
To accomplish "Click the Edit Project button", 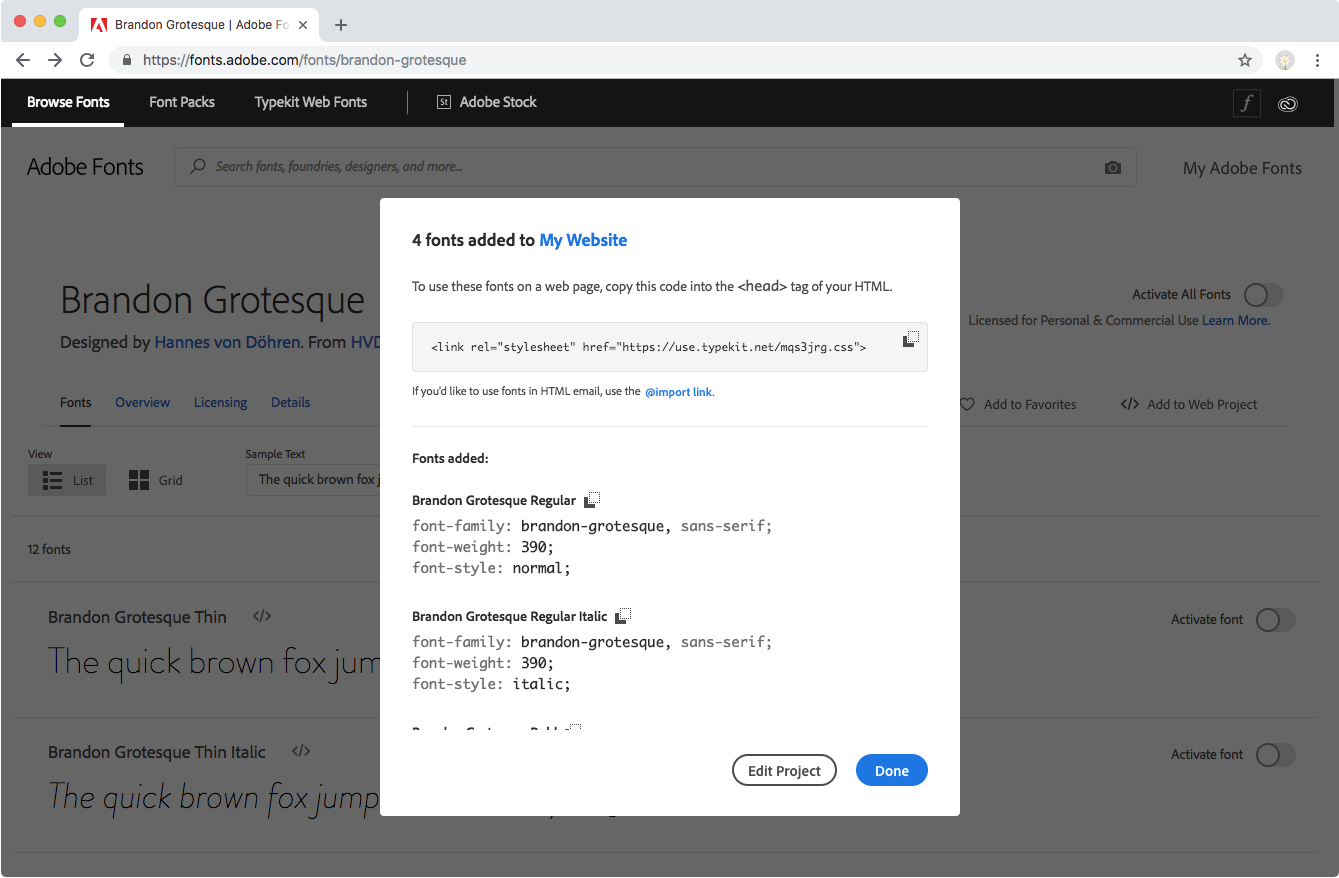I will (x=784, y=770).
